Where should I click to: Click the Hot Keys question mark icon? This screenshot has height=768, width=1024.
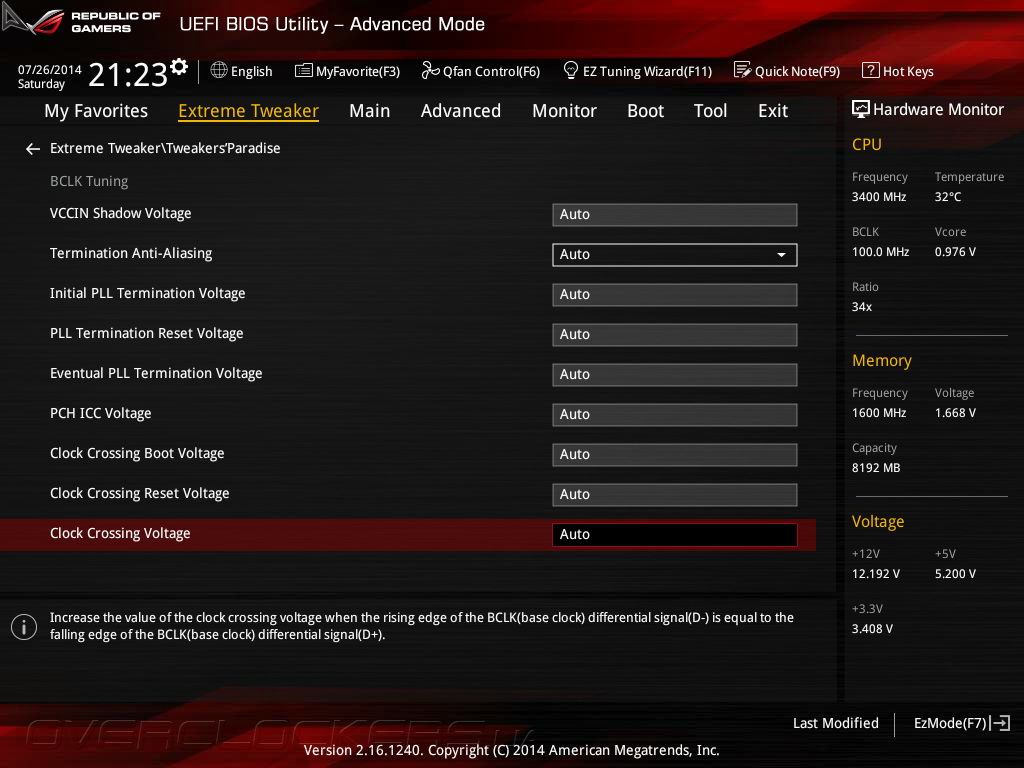pyautogui.click(x=871, y=70)
